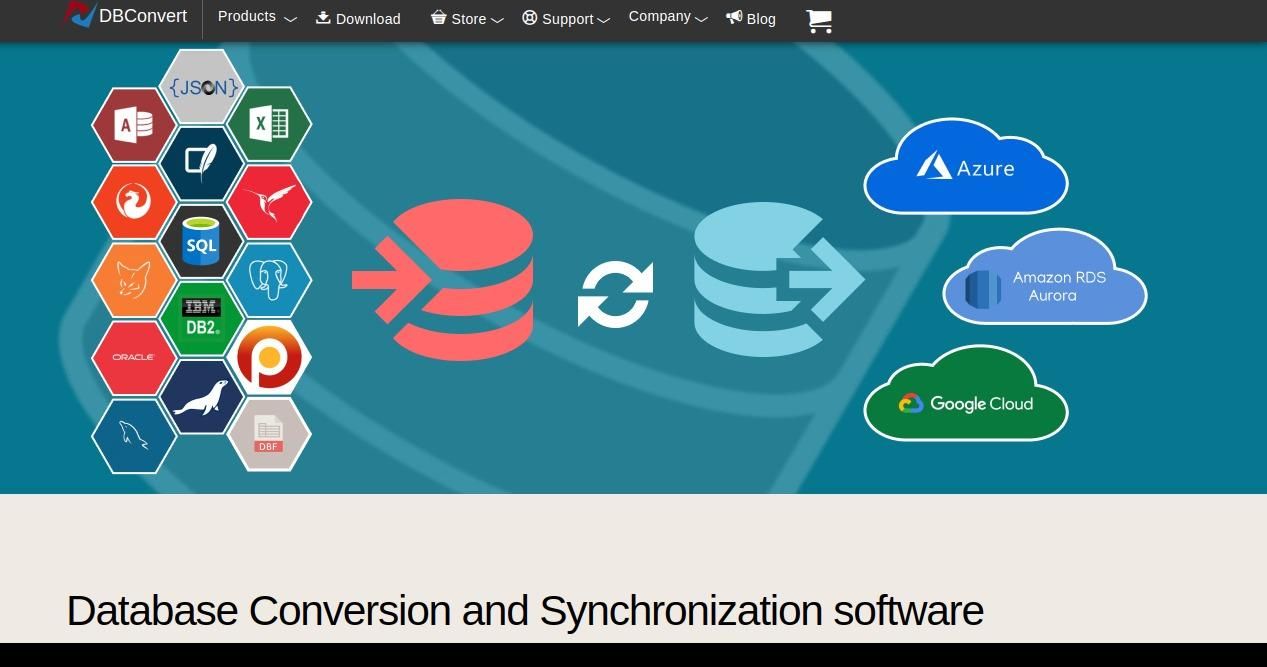Go to the Blog page
Screen dimensions: 1267x667
tap(751, 18)
